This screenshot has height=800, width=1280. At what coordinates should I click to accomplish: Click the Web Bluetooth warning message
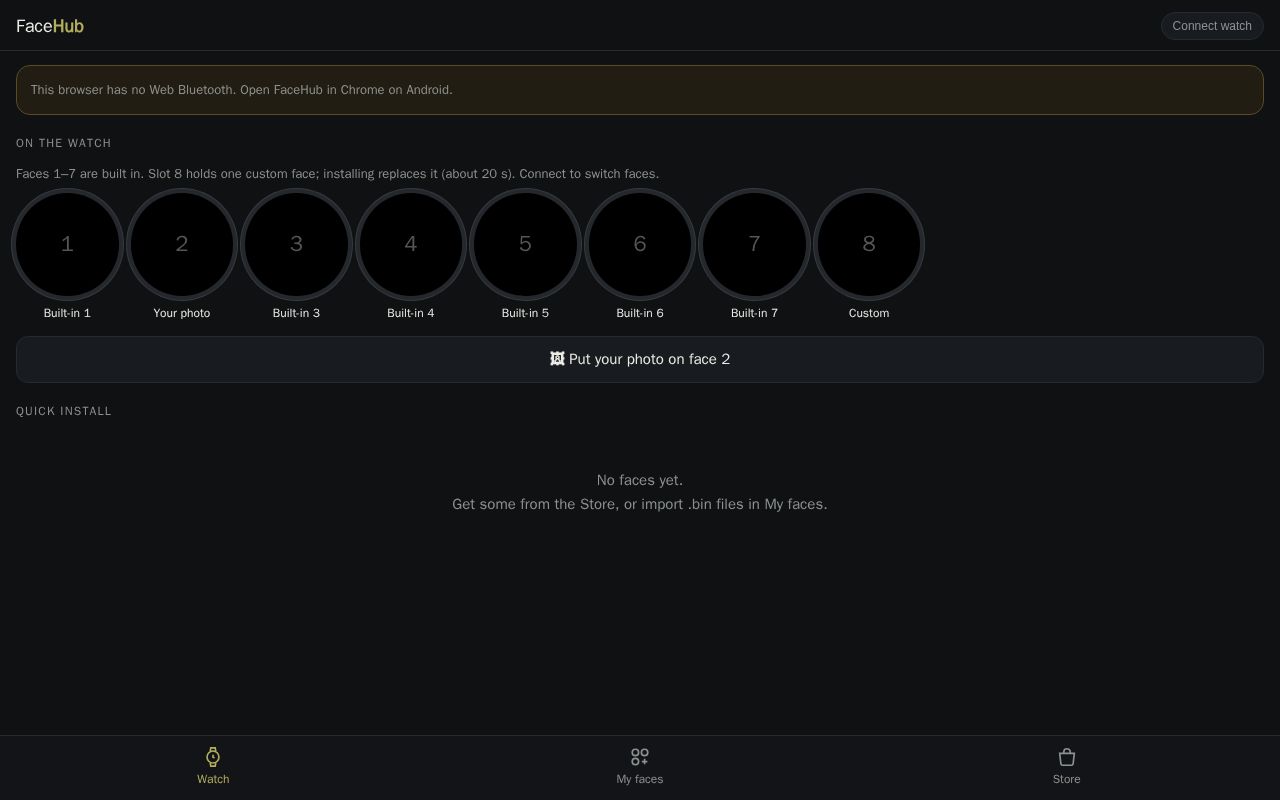pyautogui.click(x=640, y=90)
